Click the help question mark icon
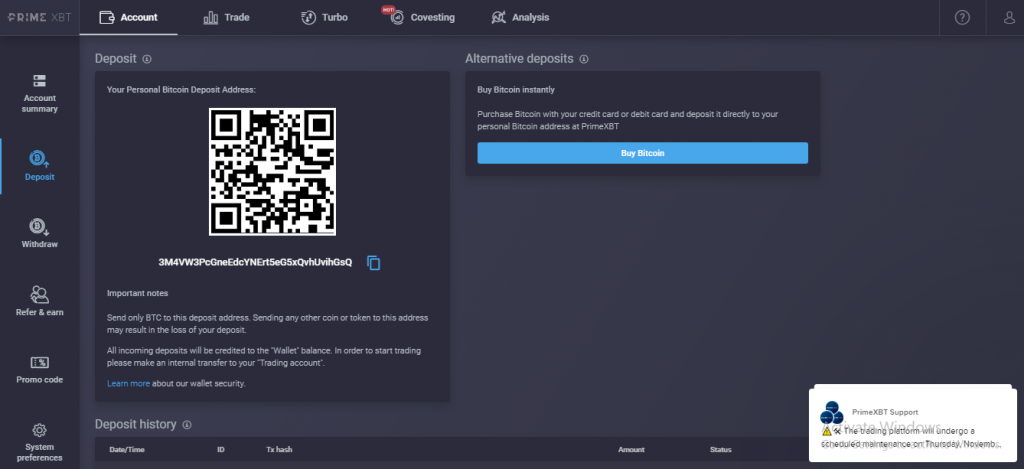The height and width of the screenshot is (469, 1024). coord(962,18)
